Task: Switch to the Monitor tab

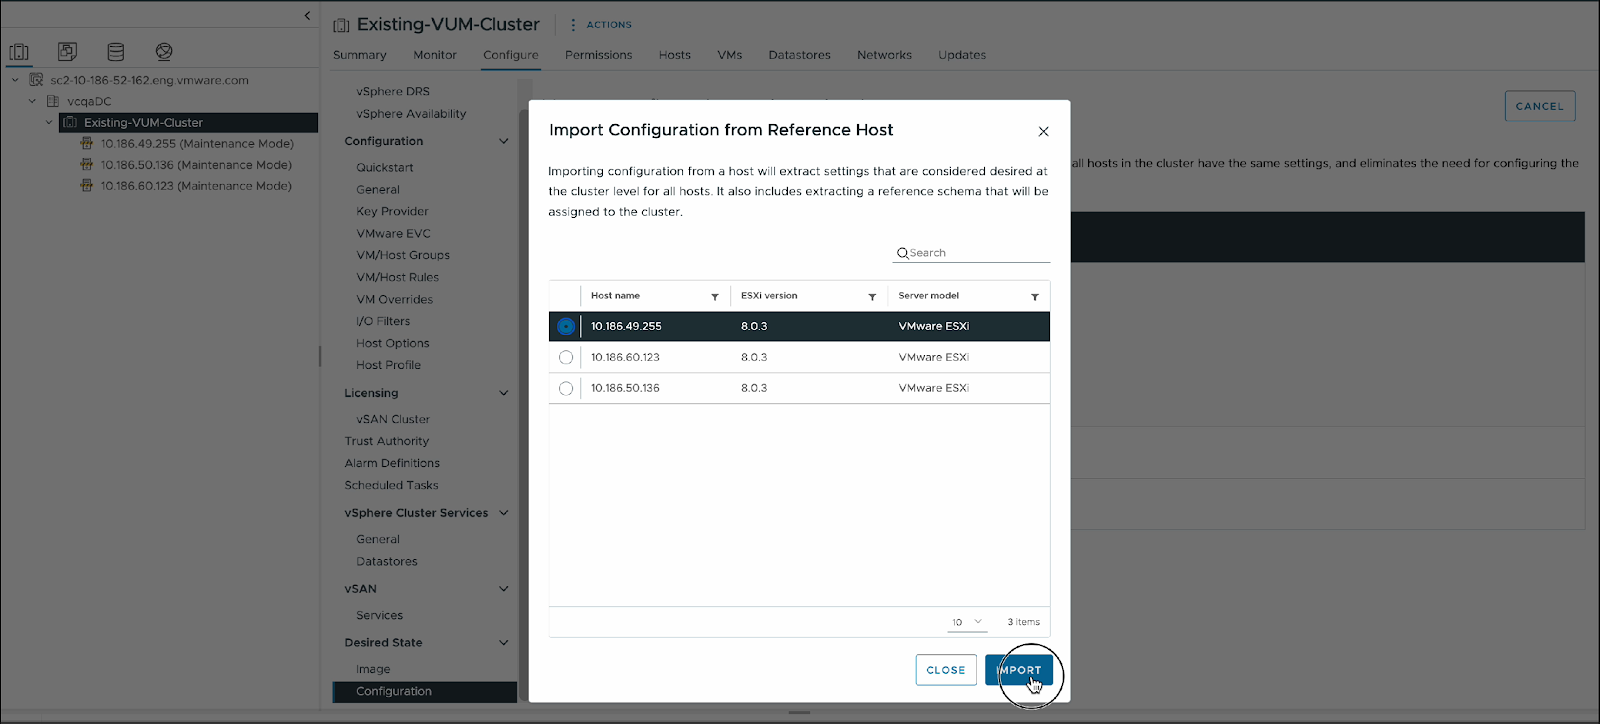Action: [435, 55]
